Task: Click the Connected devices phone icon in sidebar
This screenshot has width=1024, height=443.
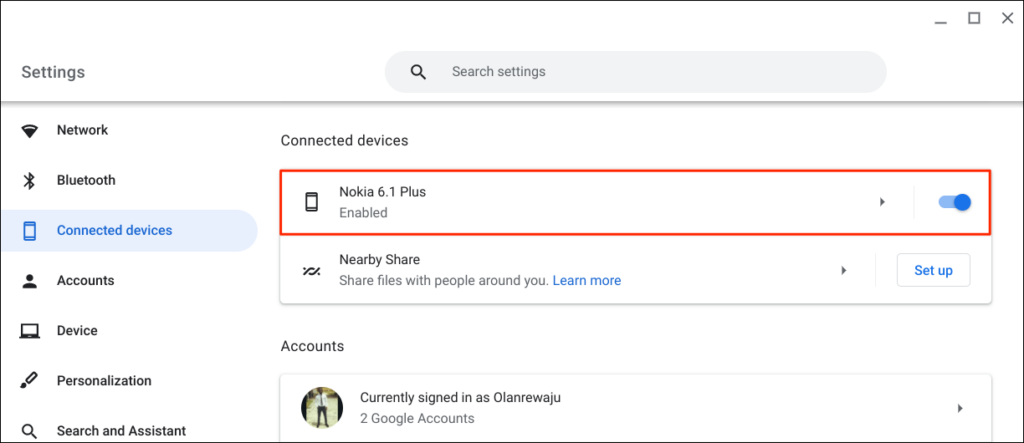Action: [x=30, y=231]
